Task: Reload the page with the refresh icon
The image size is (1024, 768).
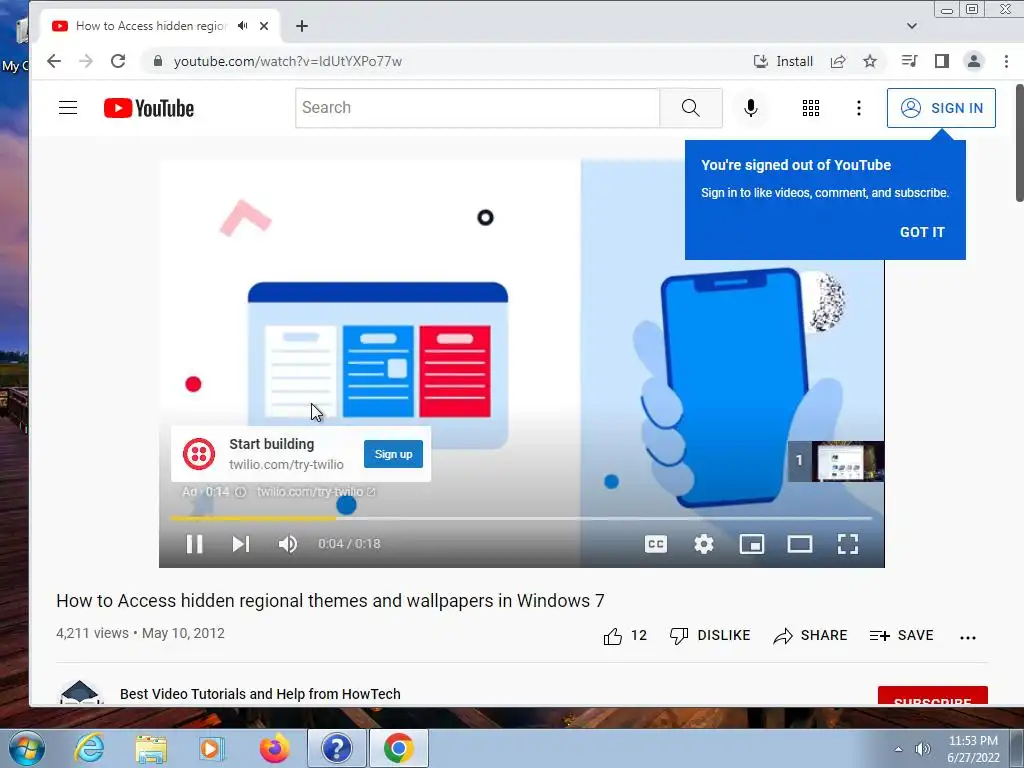Action: tap(118, 61)
